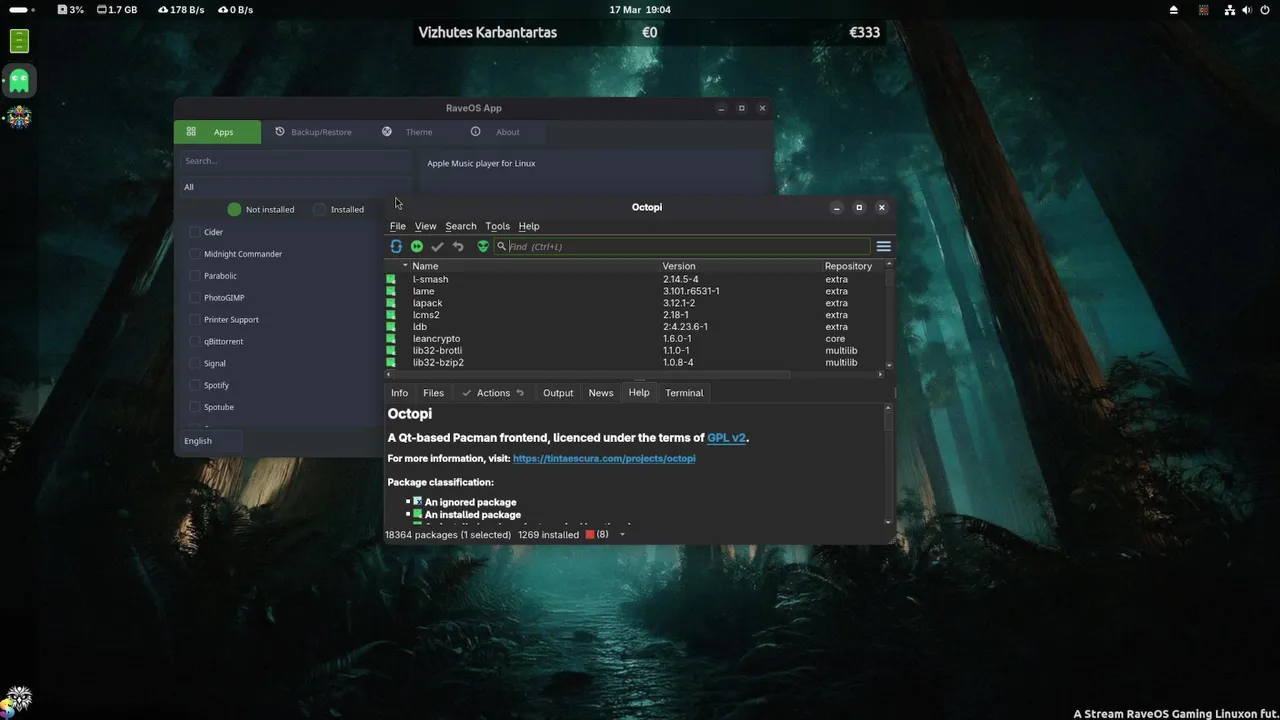This screenshot has height=720, width=1280.
Task: Click the installed-package icon beside l-smash
Action: 391,279
